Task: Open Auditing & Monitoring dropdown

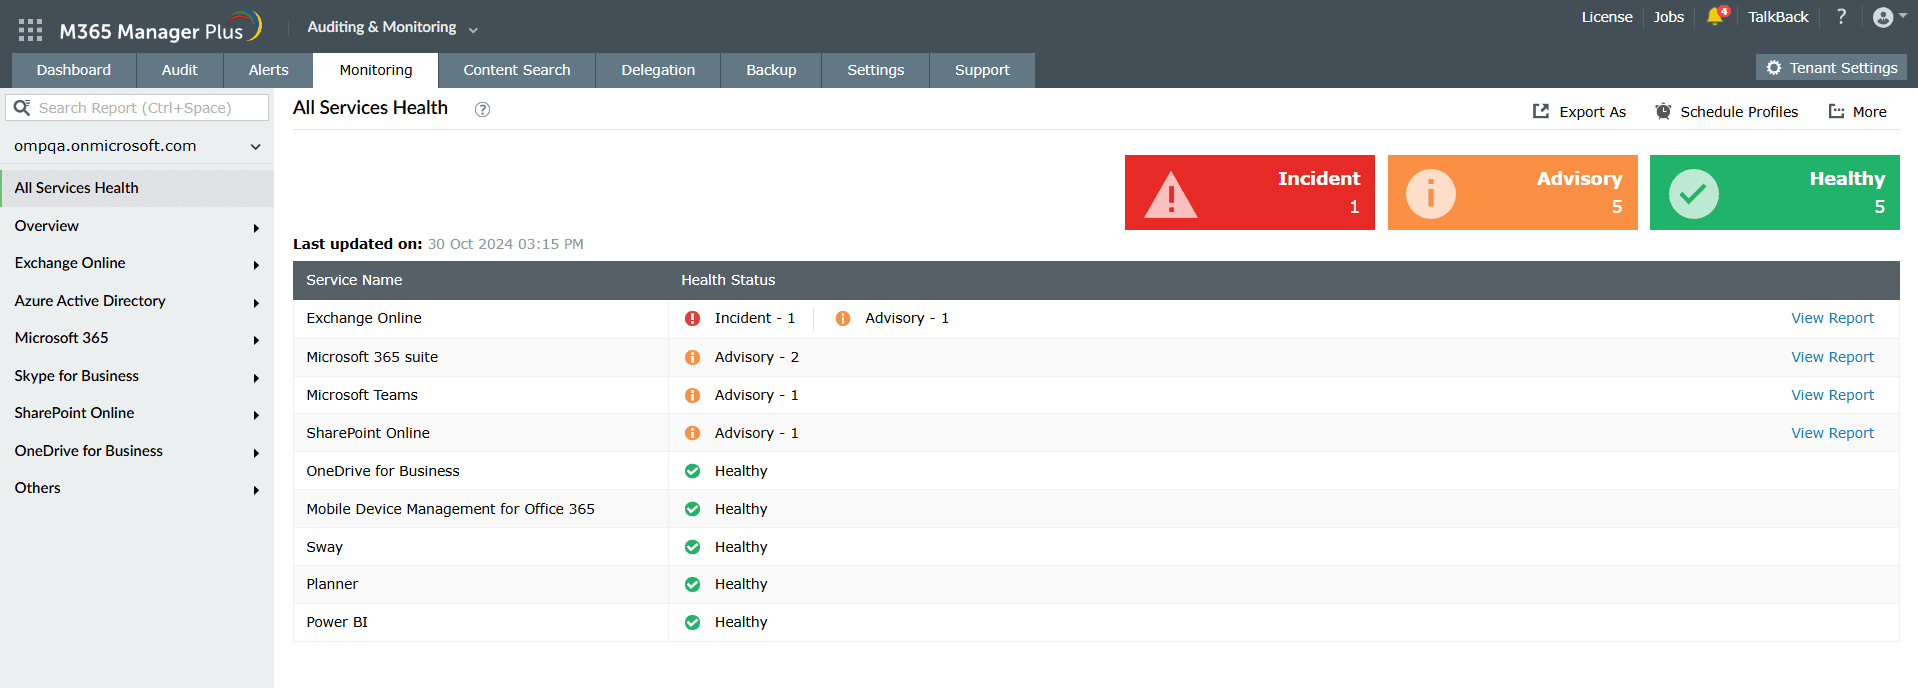Action: pos(393,27)
